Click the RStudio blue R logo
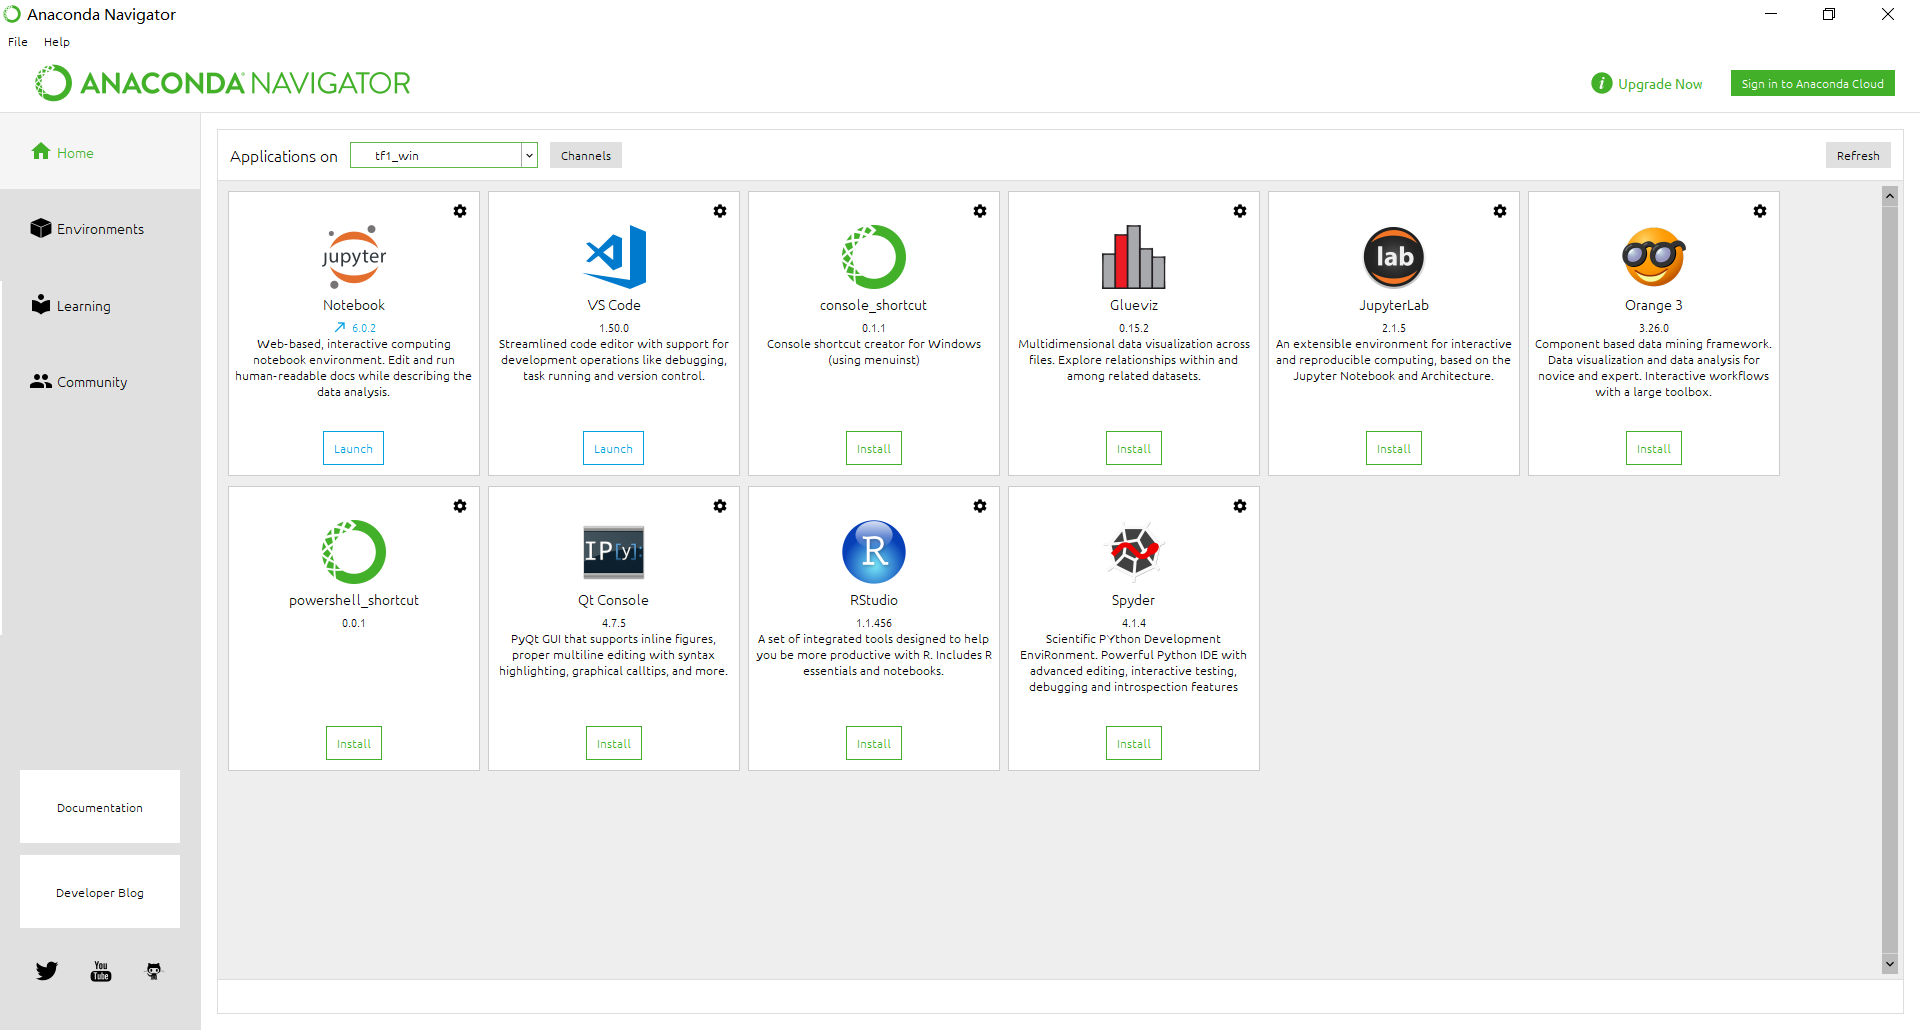The width and height of the screenshot is (1920, 1030). tap(874, 552)
